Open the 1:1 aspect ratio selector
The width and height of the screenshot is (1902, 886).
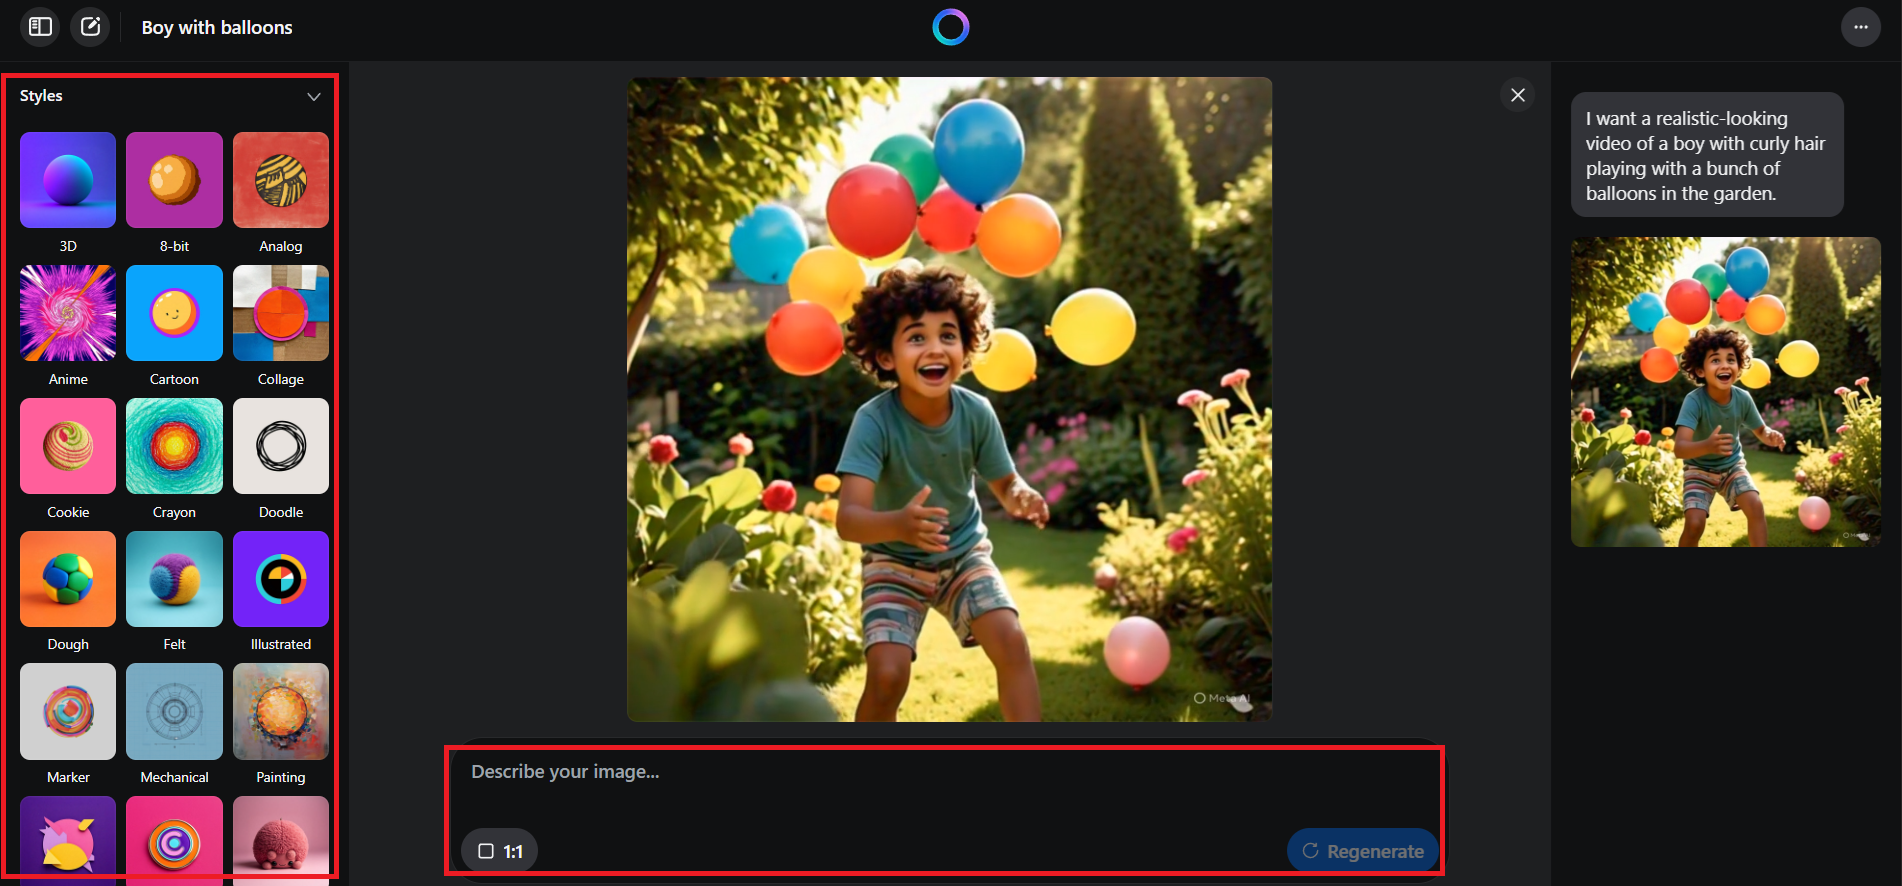click(500, 851)
